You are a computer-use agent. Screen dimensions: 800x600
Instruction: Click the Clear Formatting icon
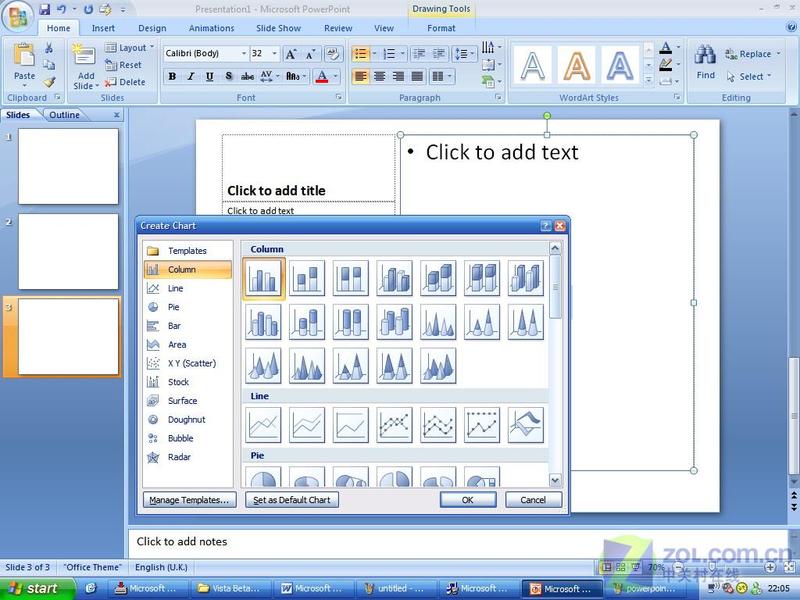click(333, 54)
